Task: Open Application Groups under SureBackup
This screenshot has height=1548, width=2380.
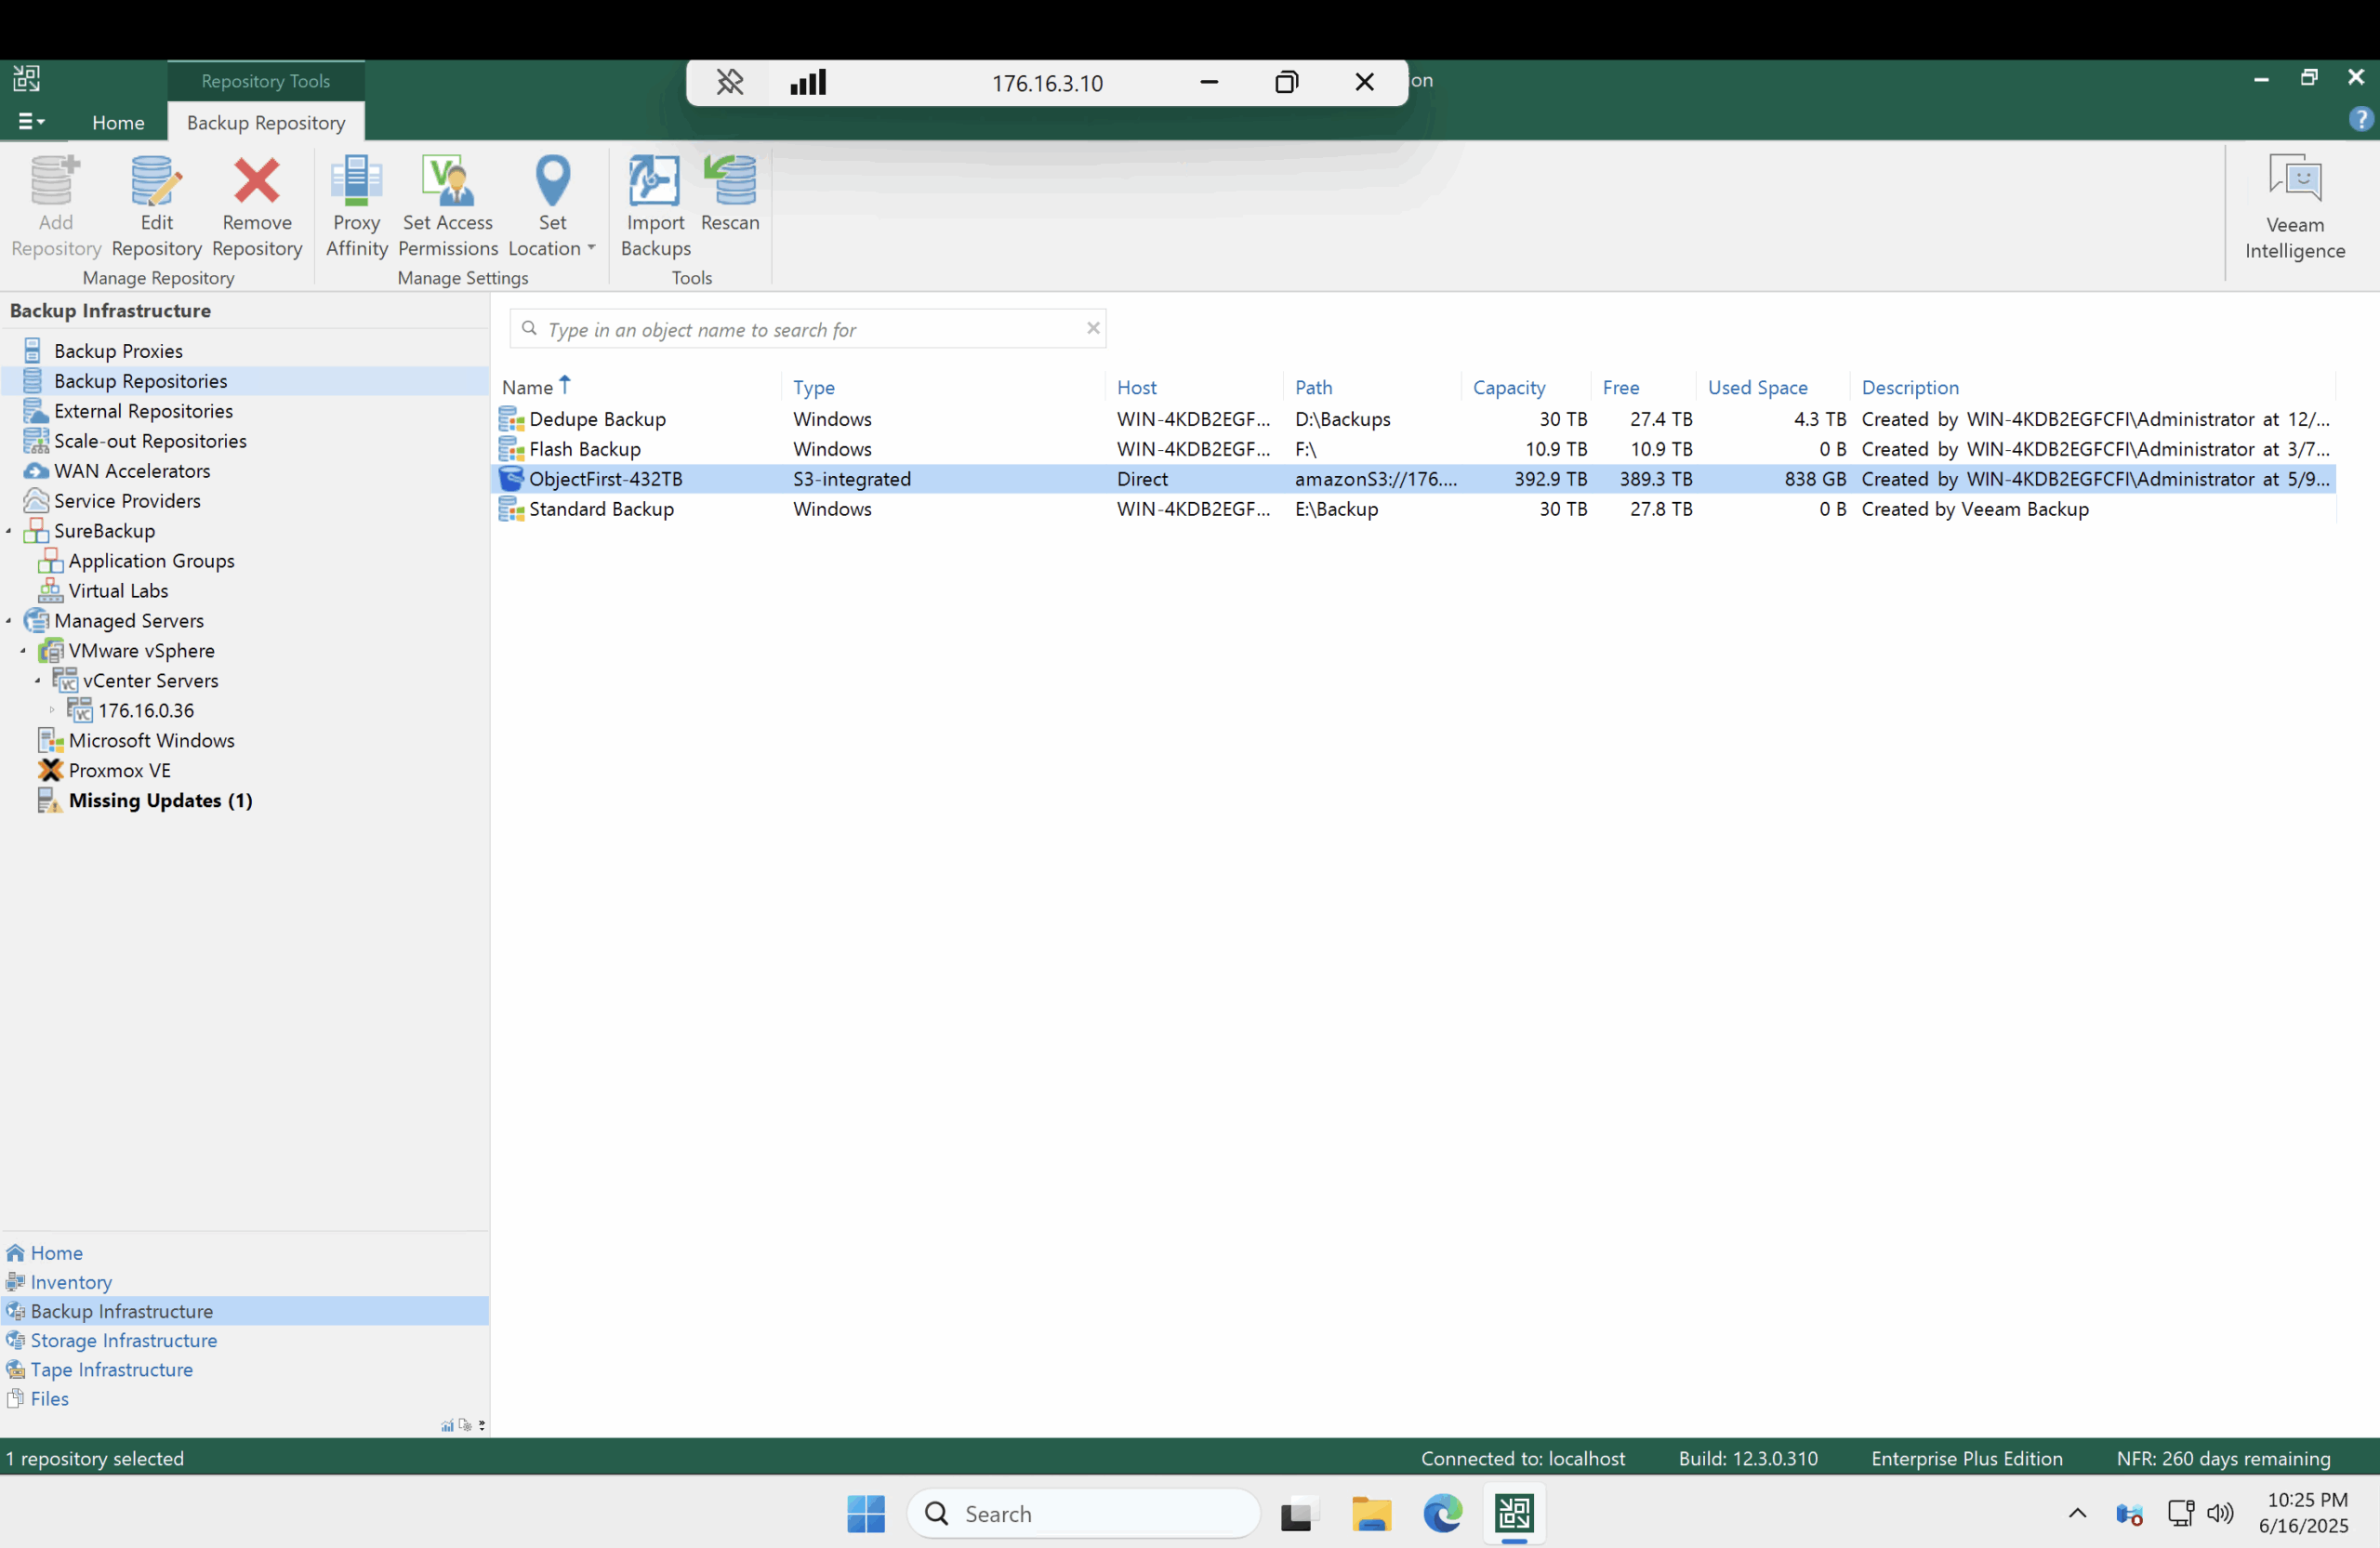Action: tap(151, 560)
